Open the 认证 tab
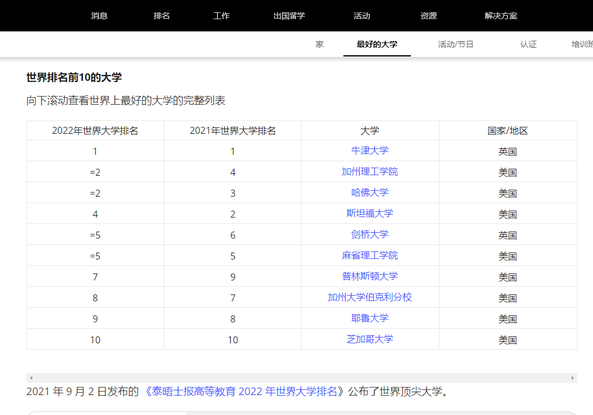Image resolution: width=593 pixels, height=415 pixels. [x=528, y=44]
